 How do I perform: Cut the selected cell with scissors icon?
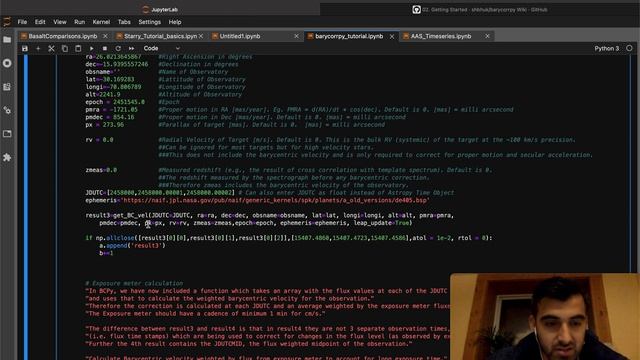pyautogui.click(x=51, y=48)
